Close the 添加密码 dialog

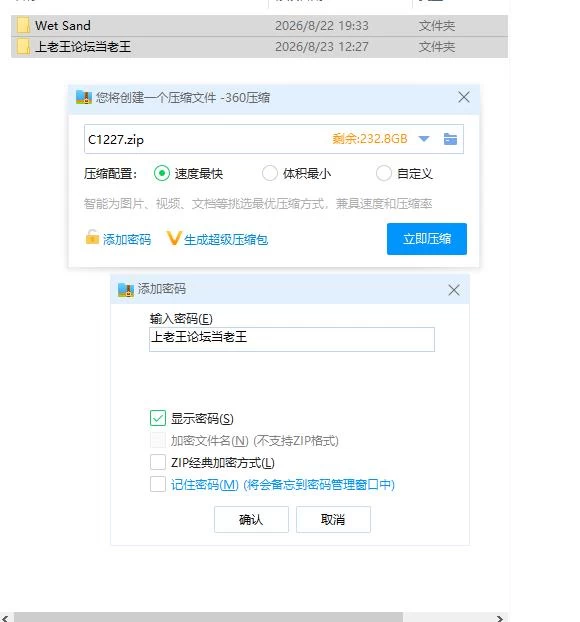[x=454, y=290]
